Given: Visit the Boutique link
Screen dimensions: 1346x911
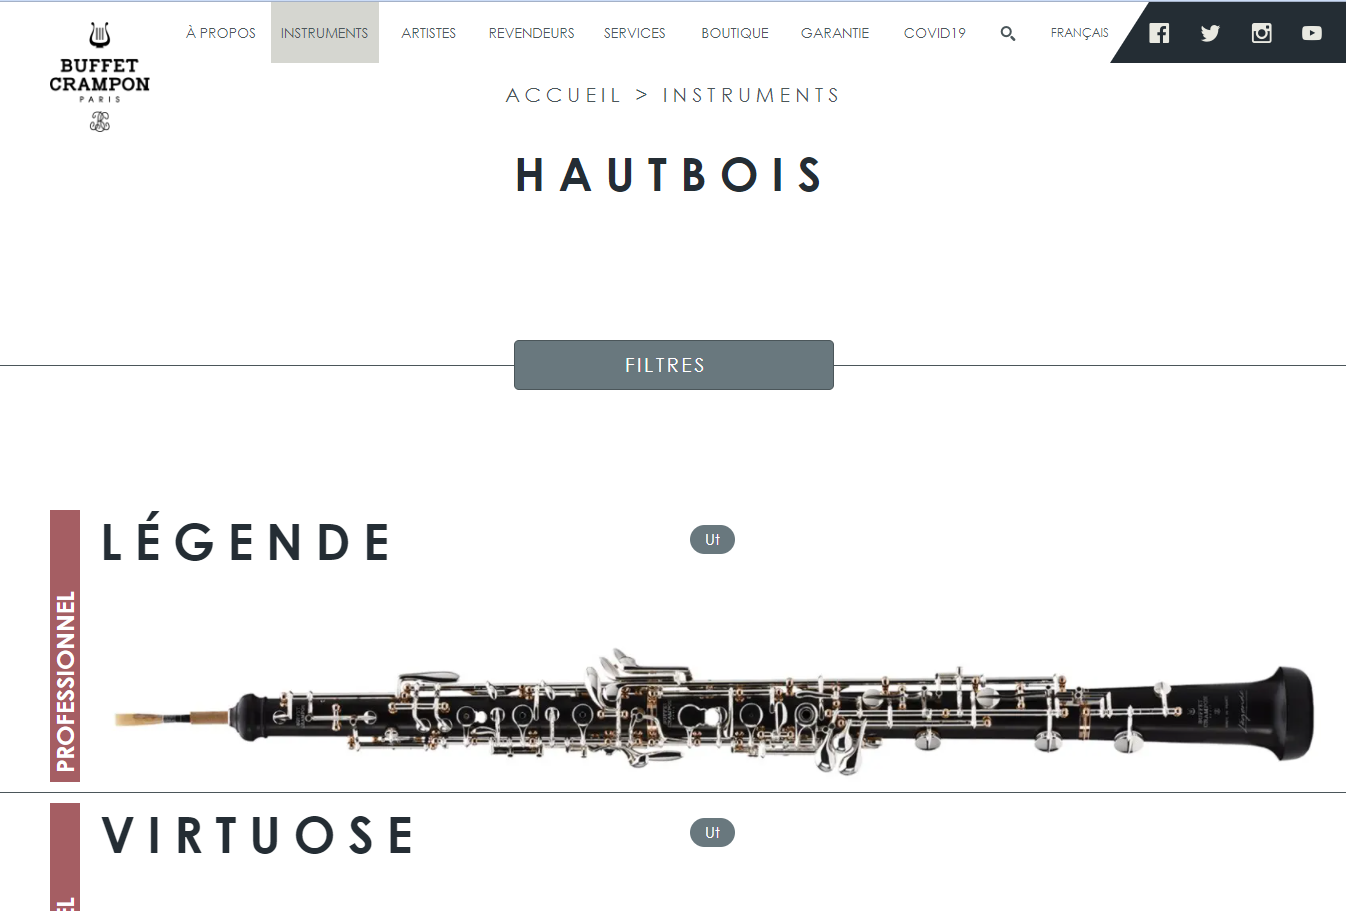Looking at the screenshot, I should [x=735, y=33].
